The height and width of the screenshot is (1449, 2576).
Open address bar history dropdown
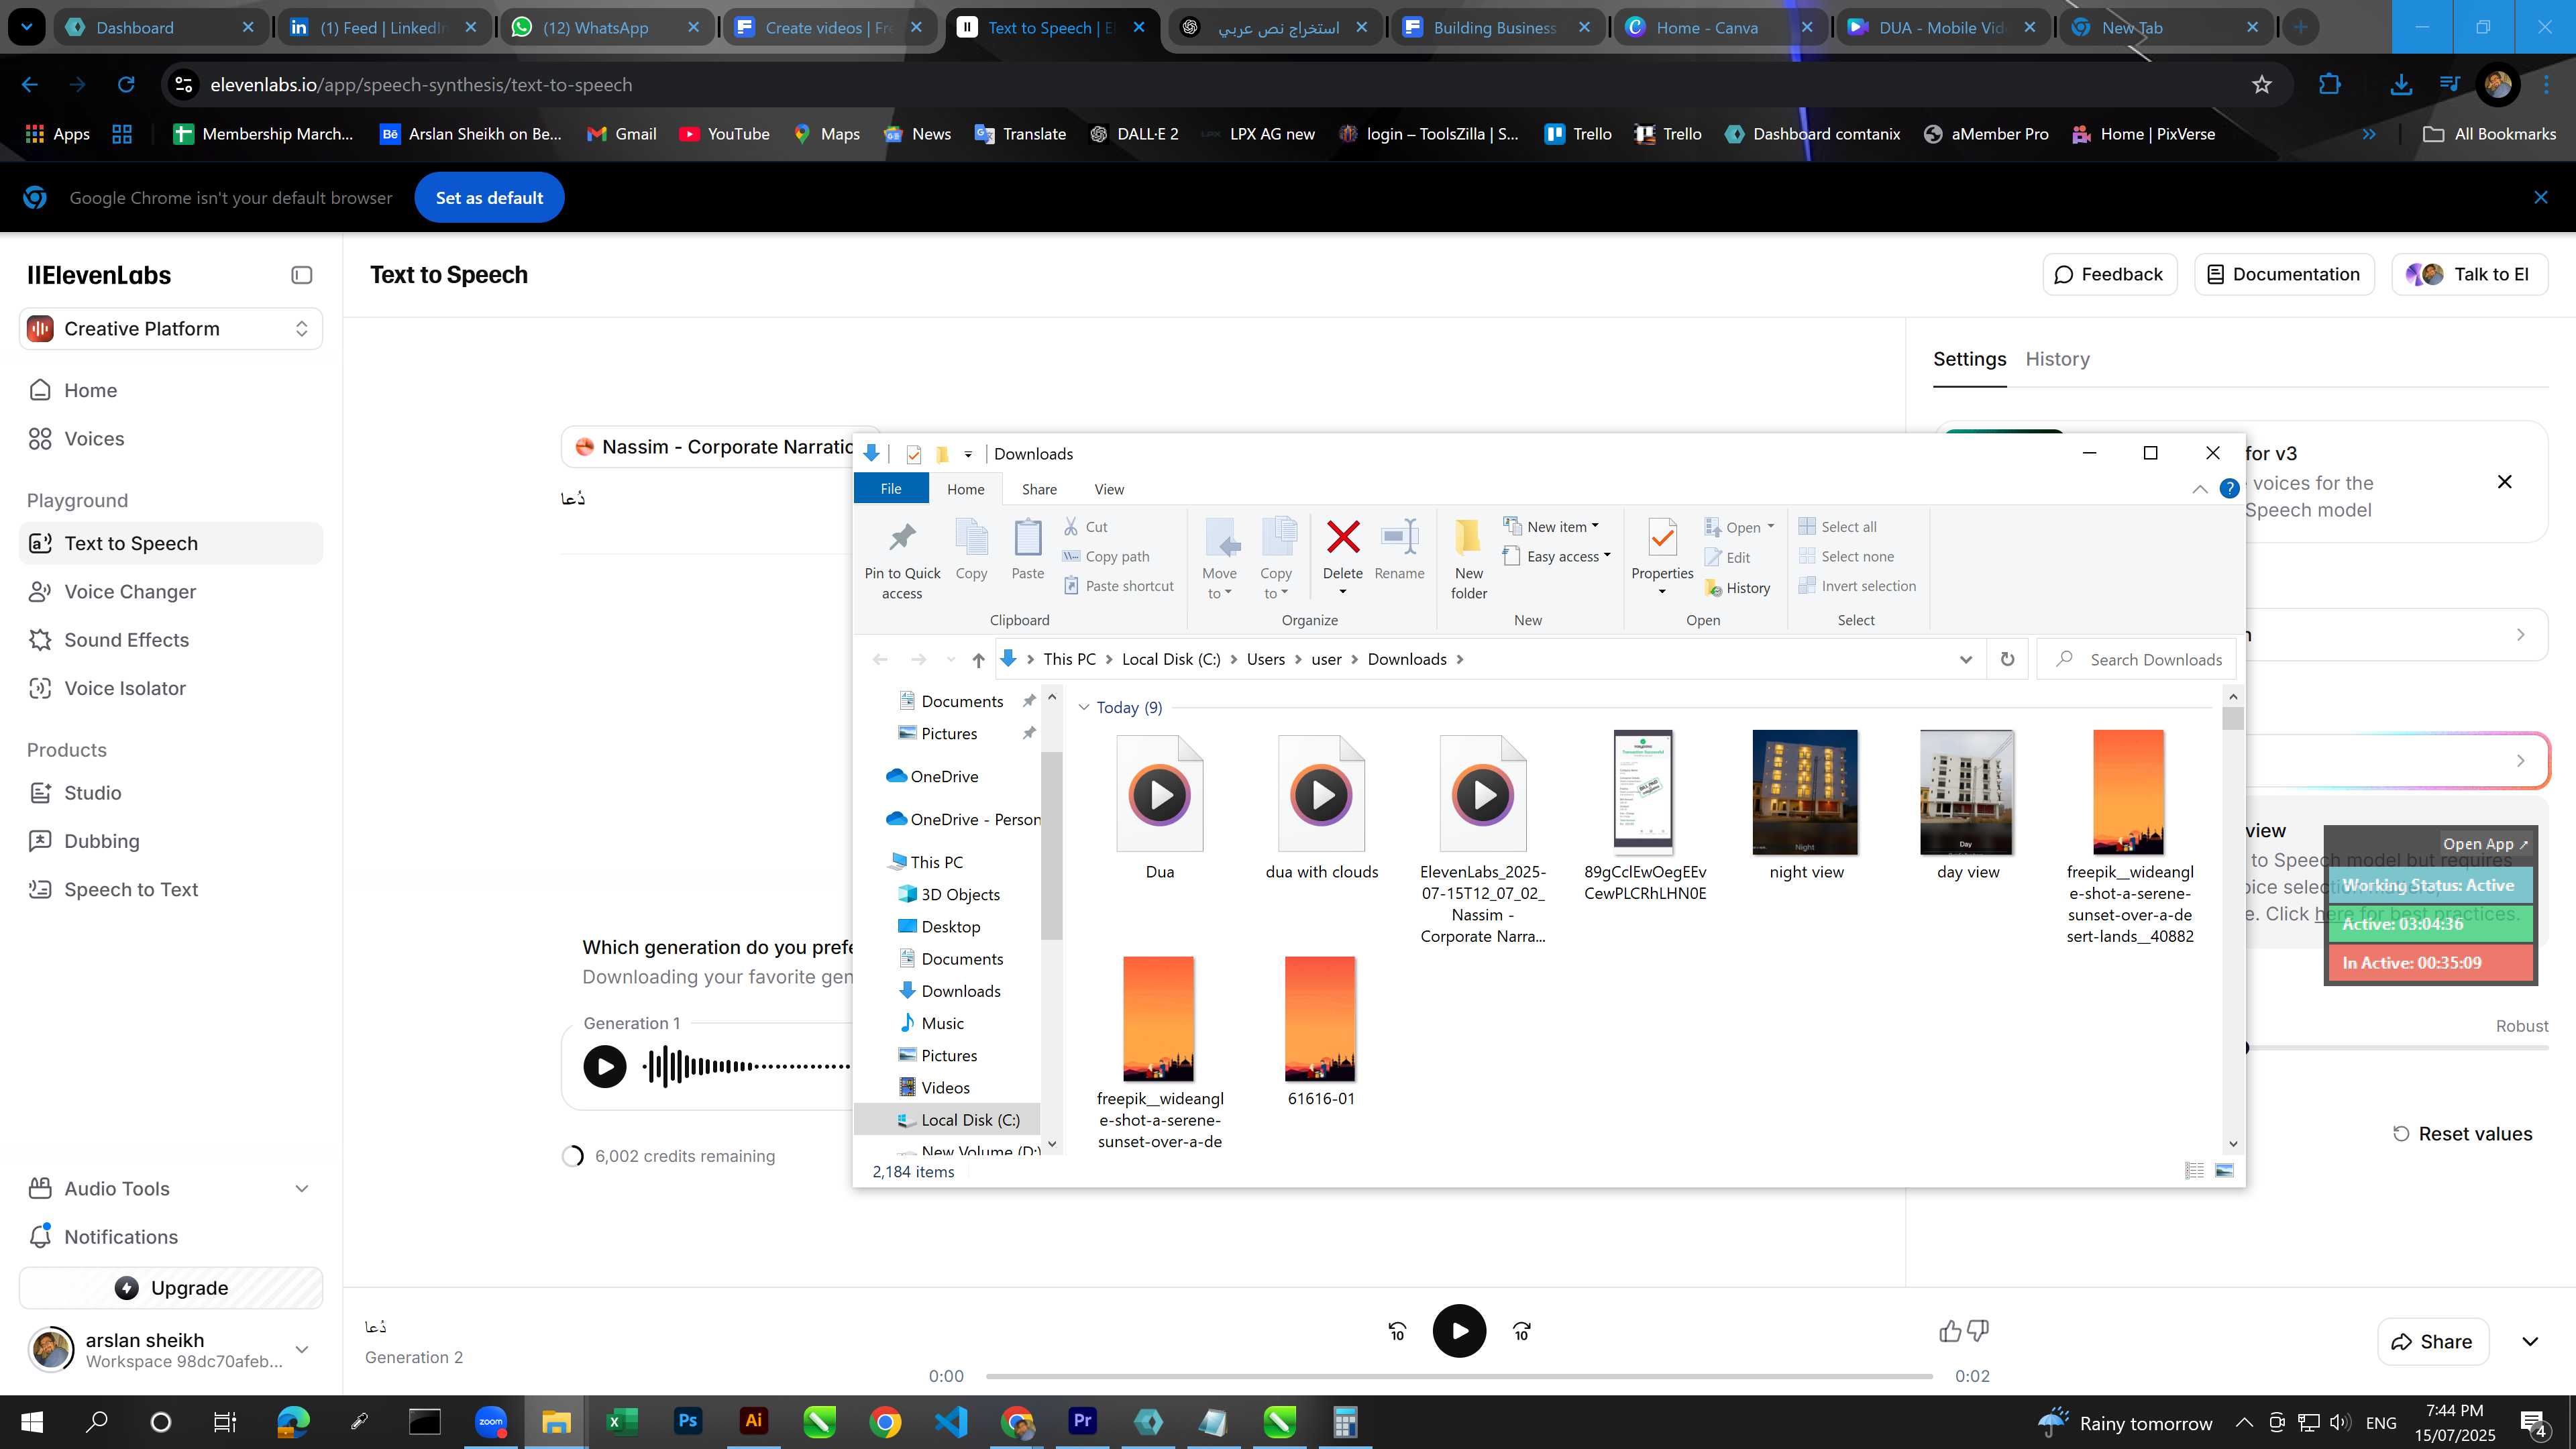point(1965,659)
